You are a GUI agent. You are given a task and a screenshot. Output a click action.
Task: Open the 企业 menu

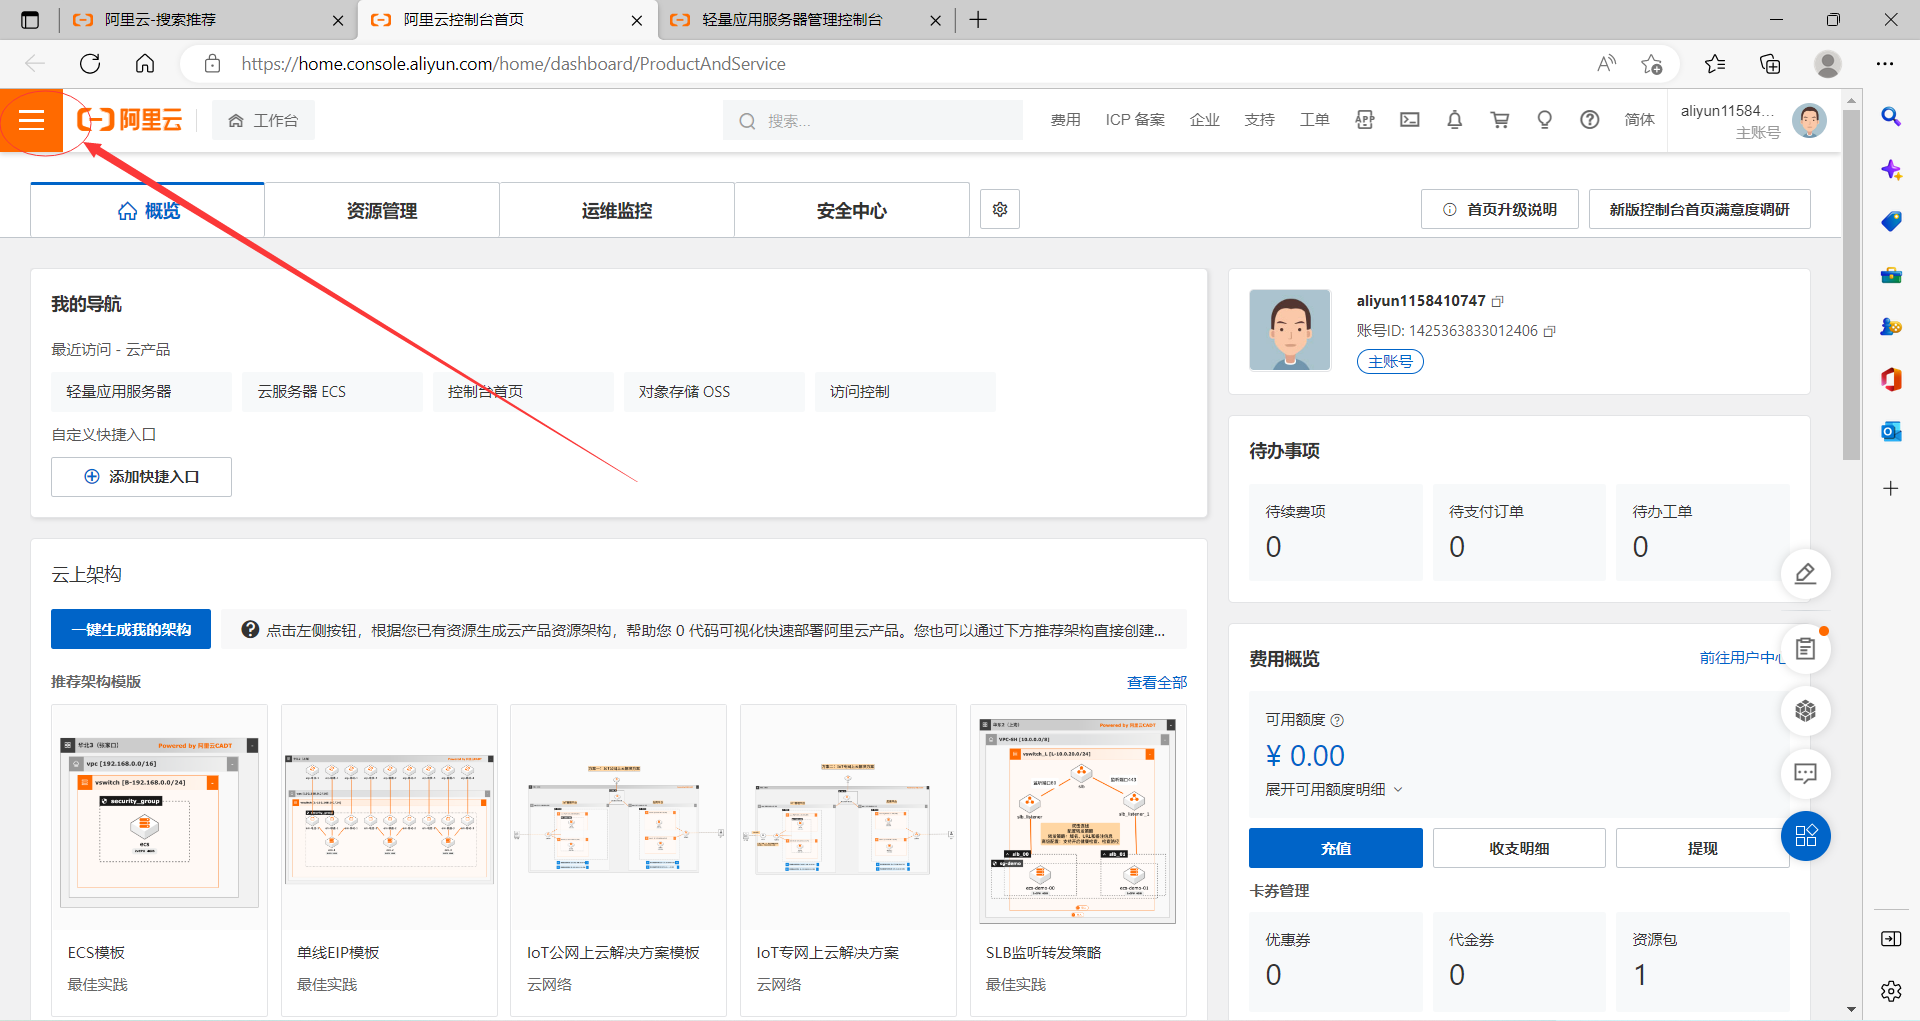click(x=1204, y=120)
